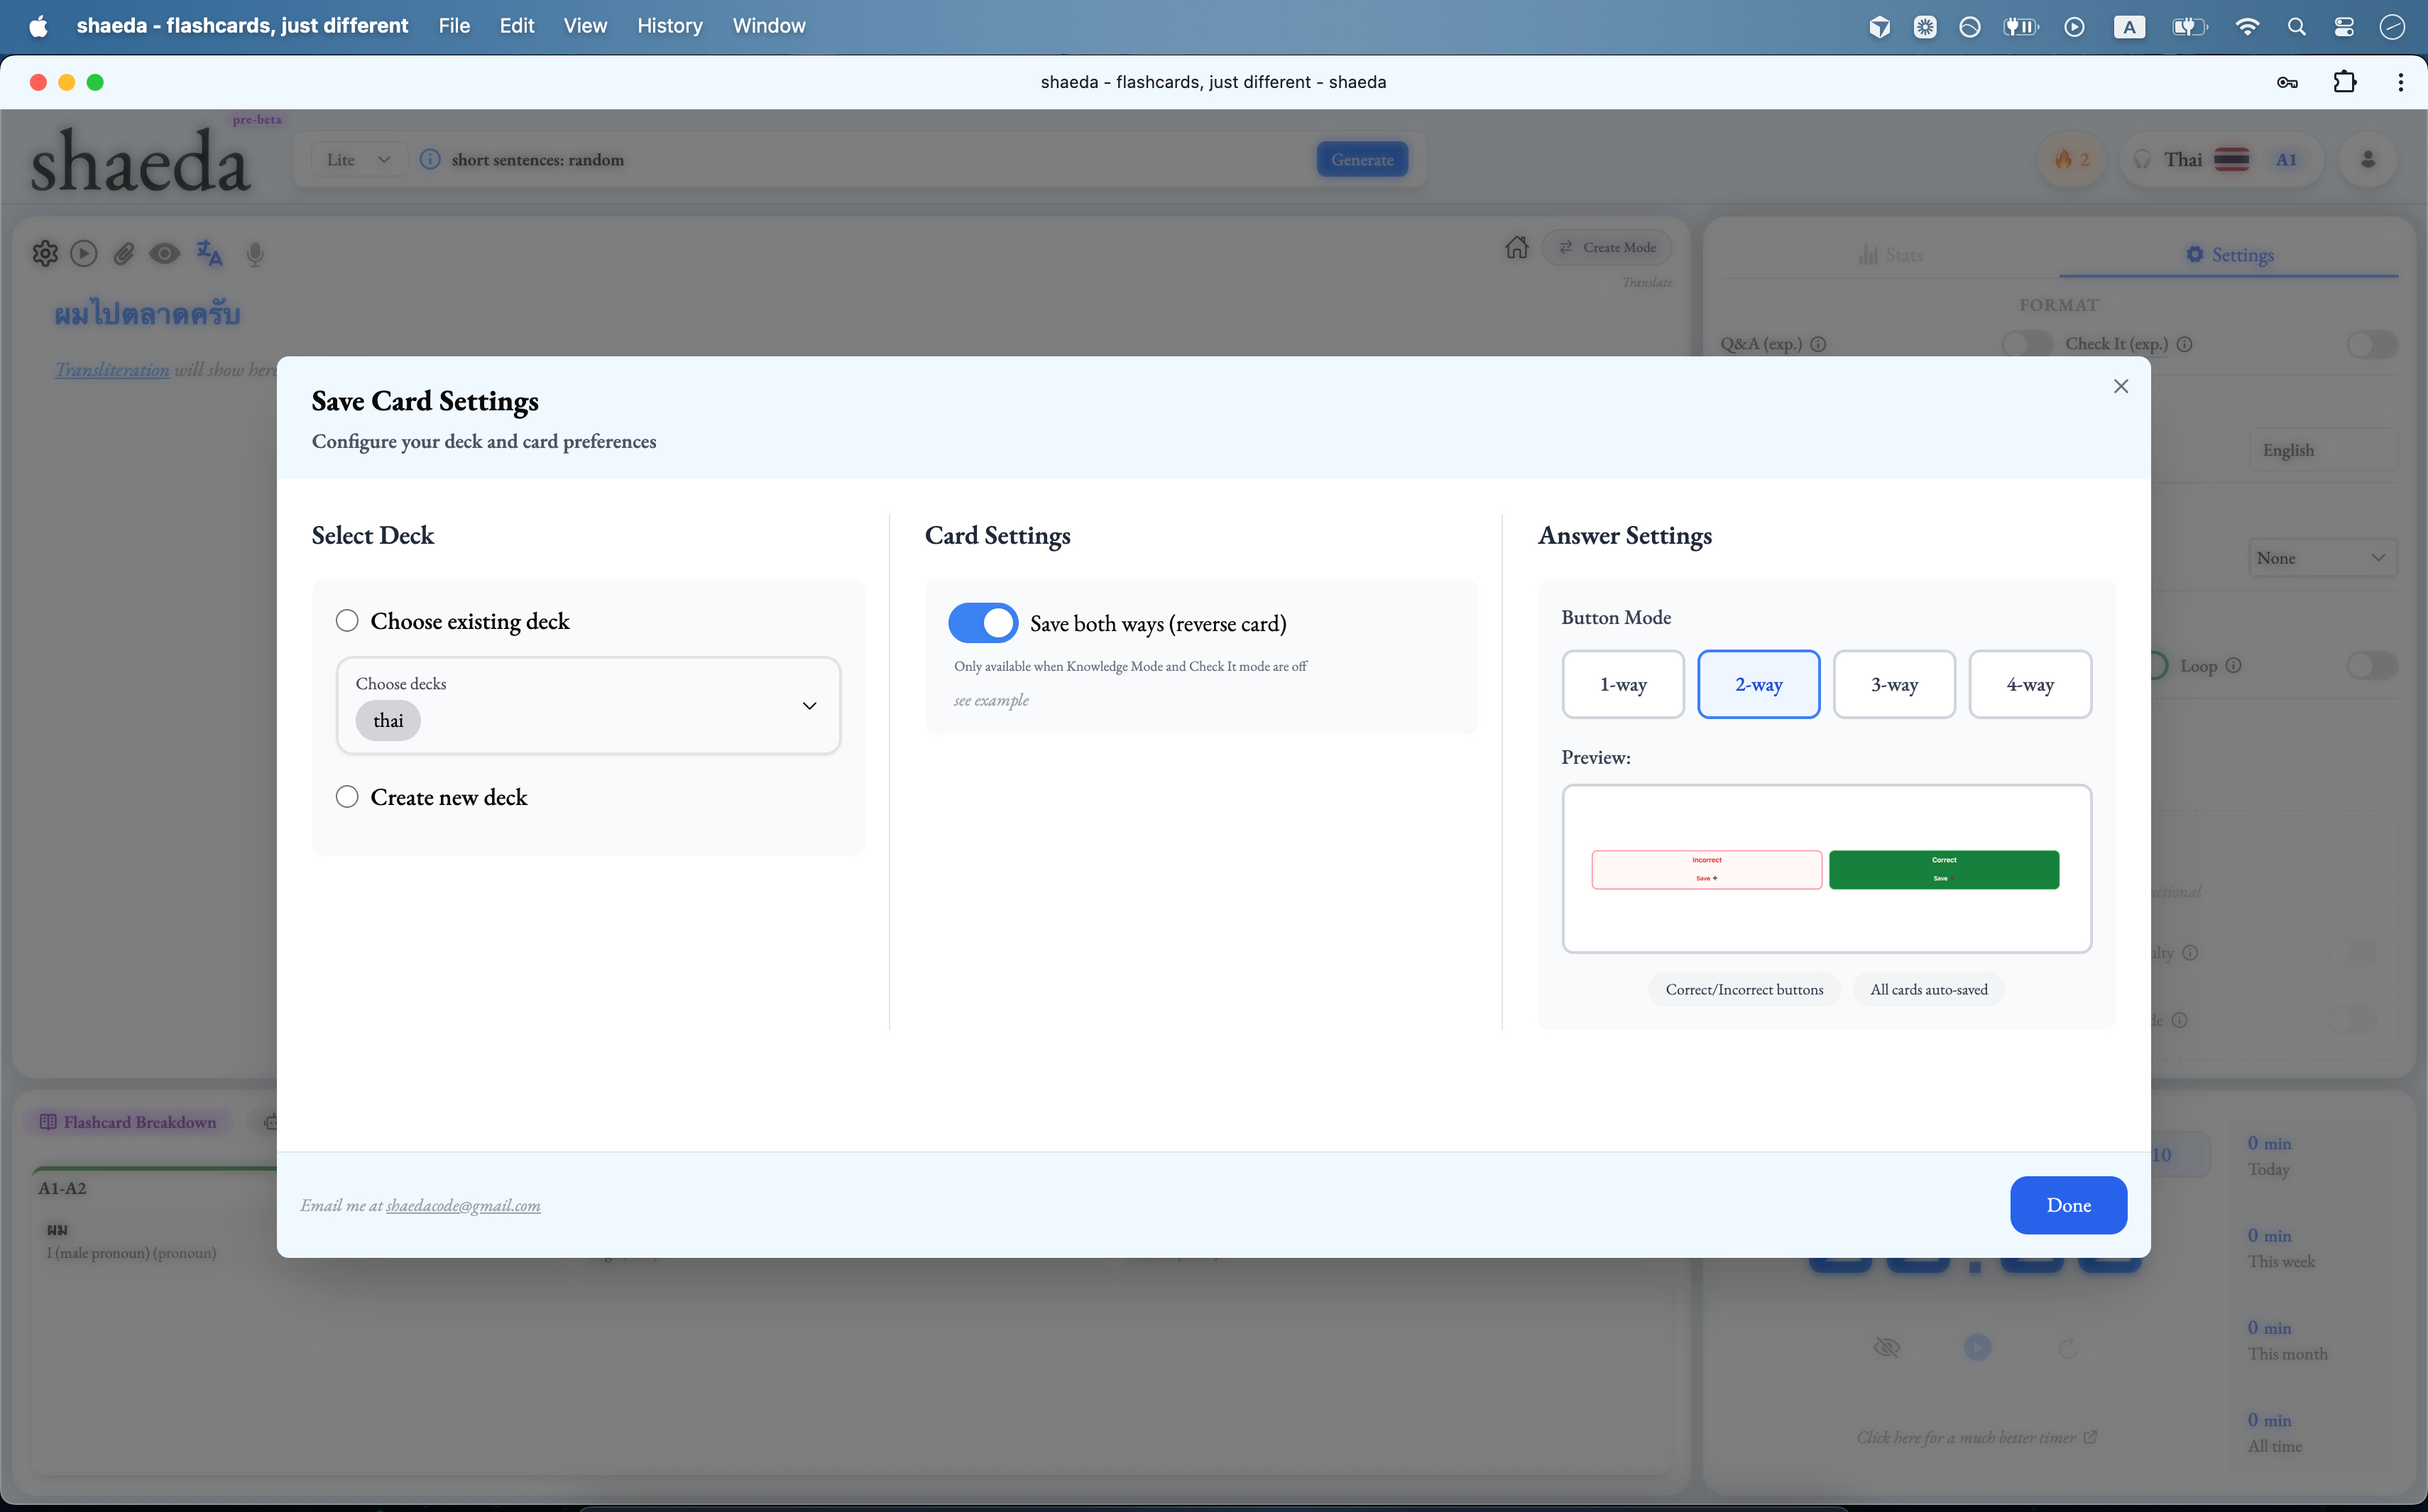The image size is (2428, 1512).
Task: Expand the Choose decks dropdown
Action: tap(809, 706)
